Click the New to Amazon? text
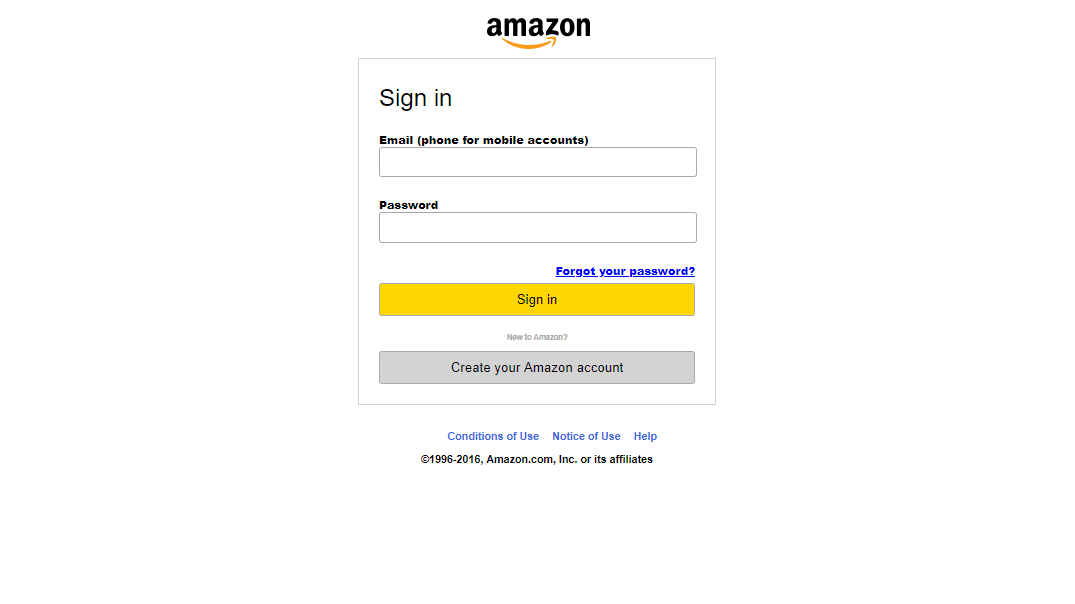 537,337
